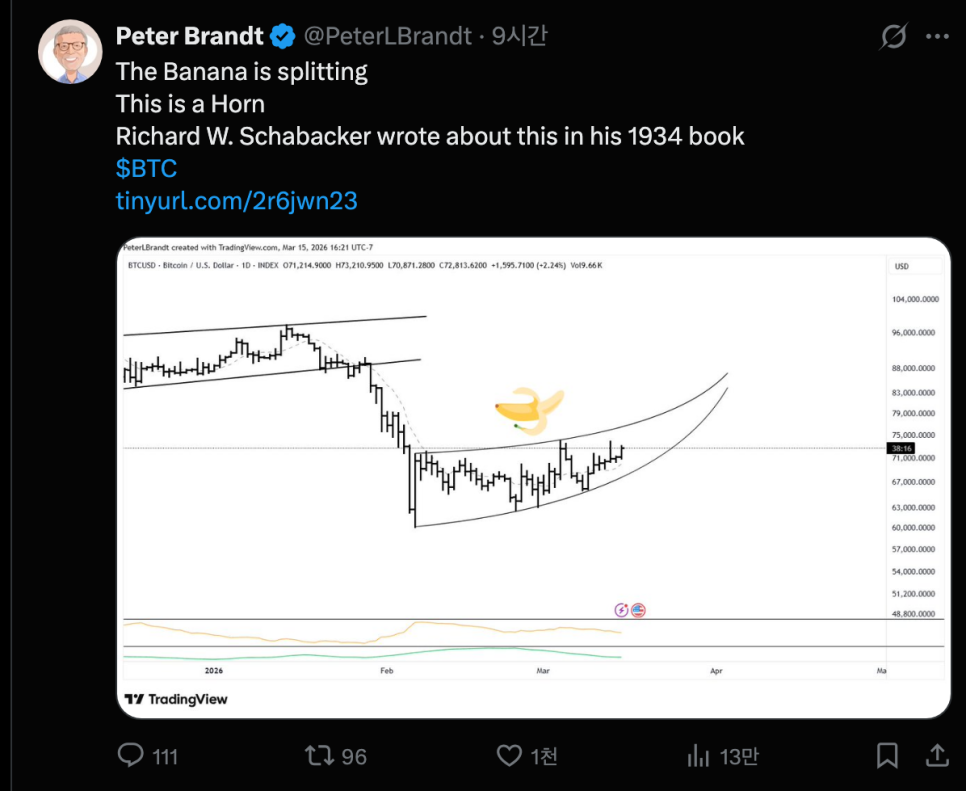
Task: Click the US flag event marker
Action: pos(638,610)
